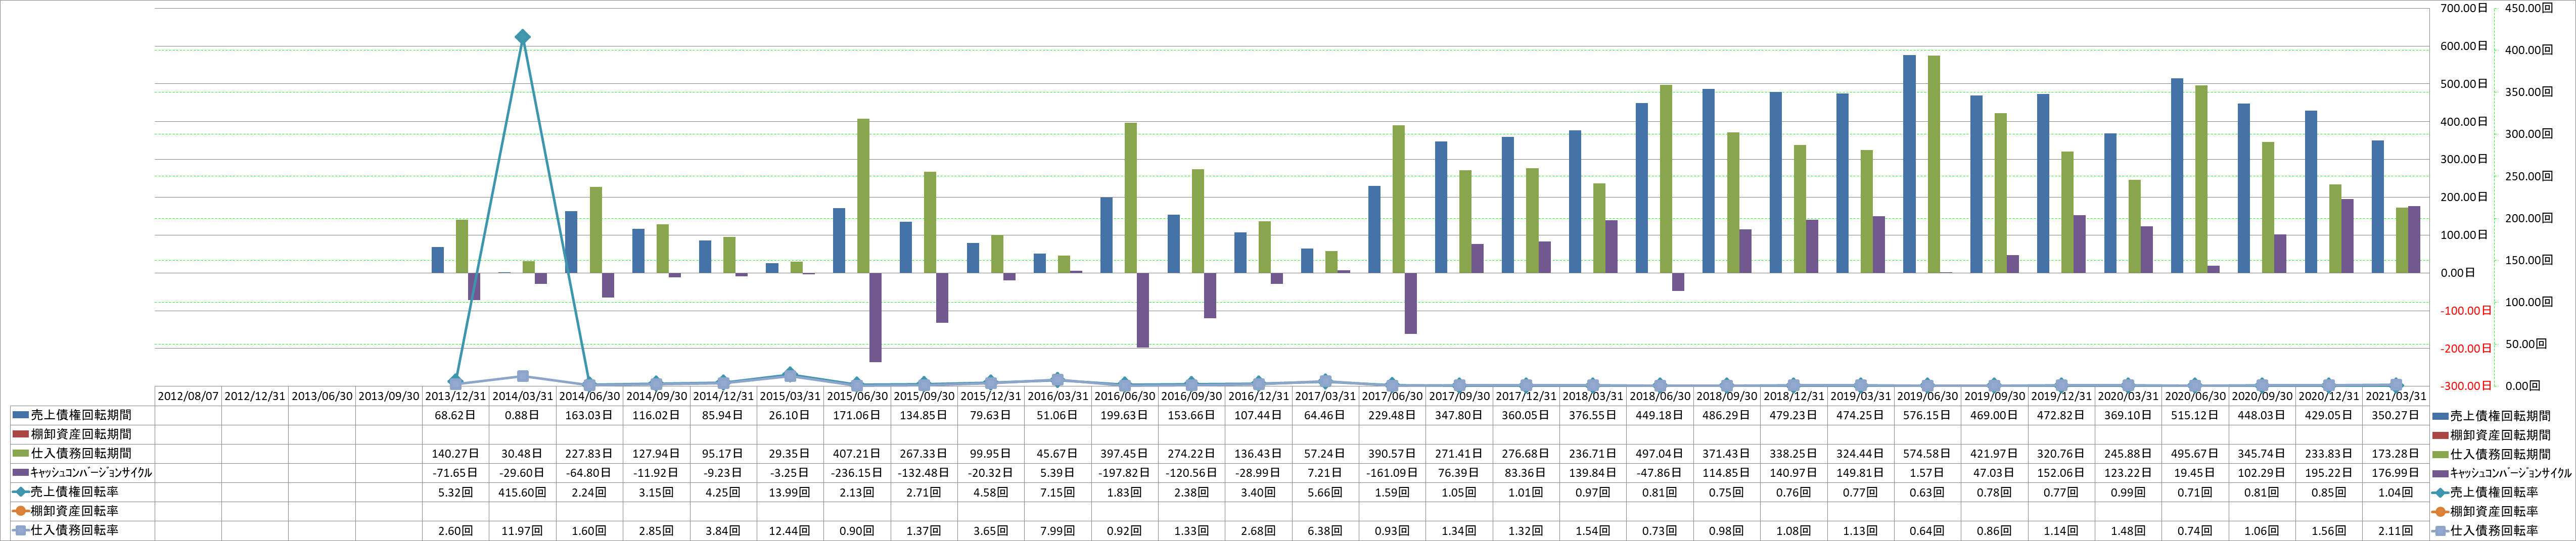This screenshot has width=2576, height=541.
Task: Click the cell showing 12.44回
Action: [x=790, y=530]
